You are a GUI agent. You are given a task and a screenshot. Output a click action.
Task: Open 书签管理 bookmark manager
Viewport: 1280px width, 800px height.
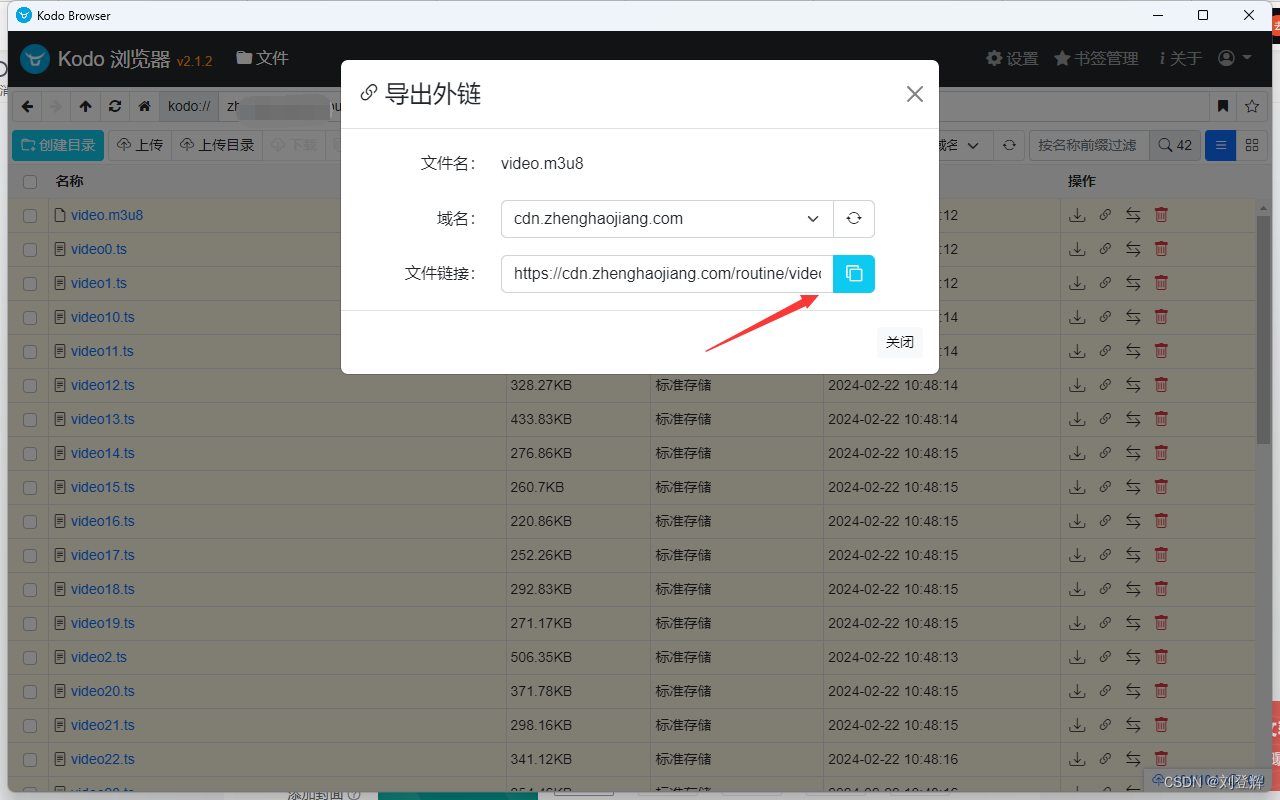pos(1096,58)
